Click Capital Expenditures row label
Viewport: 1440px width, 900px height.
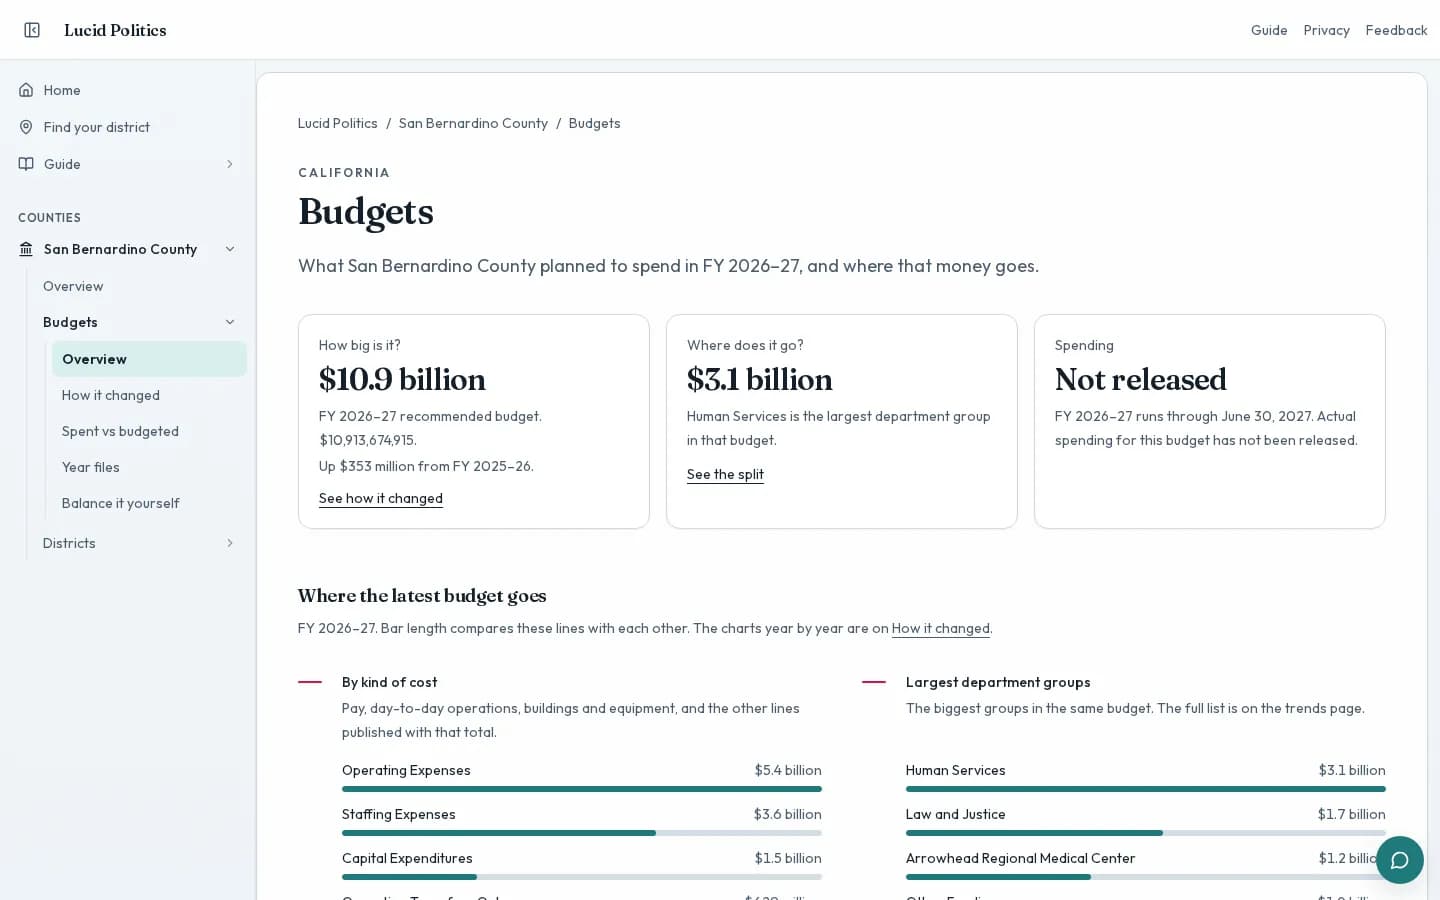[407, 858]
